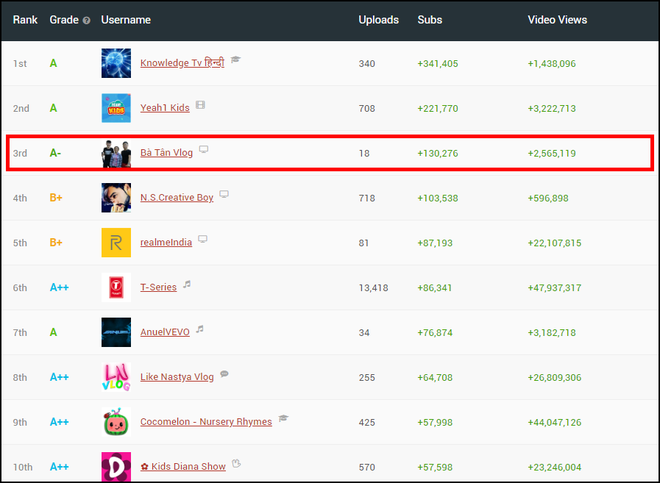The width and height of the screenshot is (660, 483).
Task: Select the Like Nastya Vlog avatar
Action: point(116,377)
